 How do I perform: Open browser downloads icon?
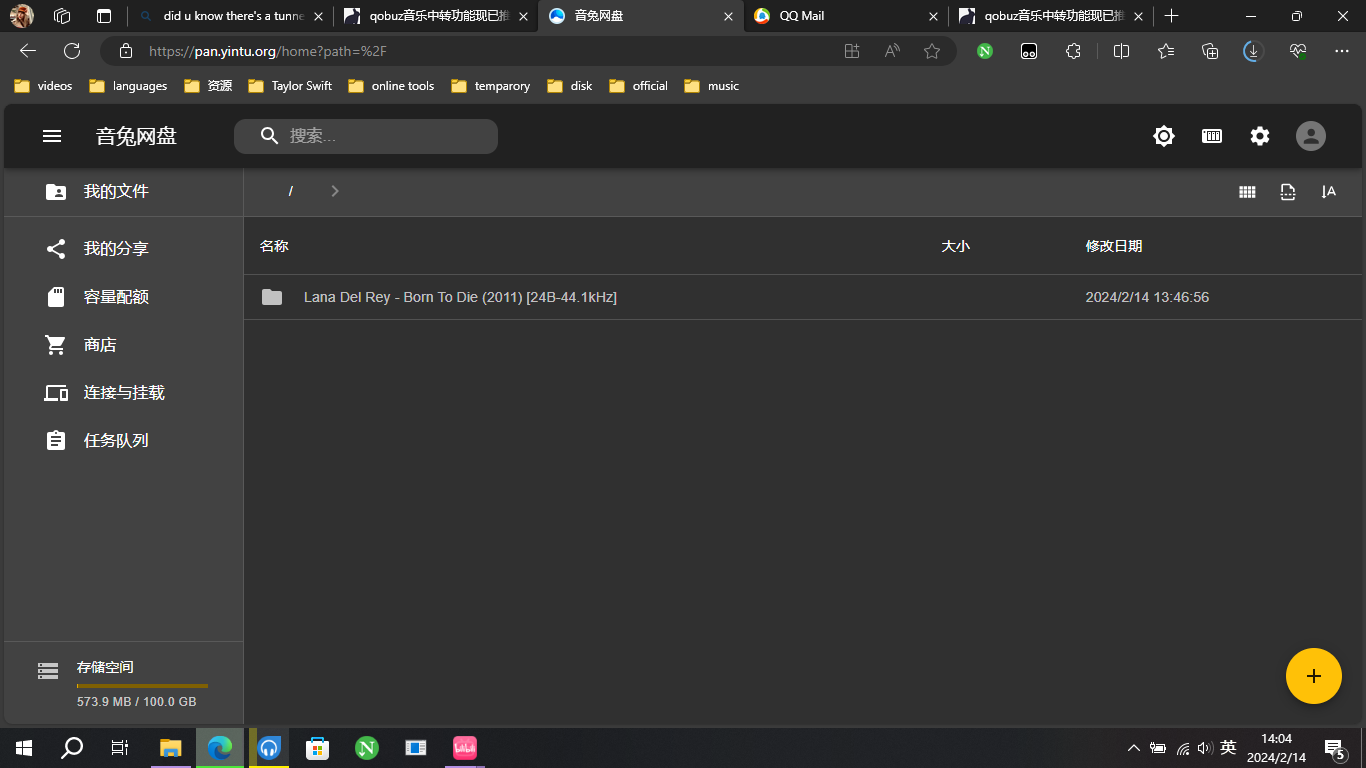(x=1253, y=51)
